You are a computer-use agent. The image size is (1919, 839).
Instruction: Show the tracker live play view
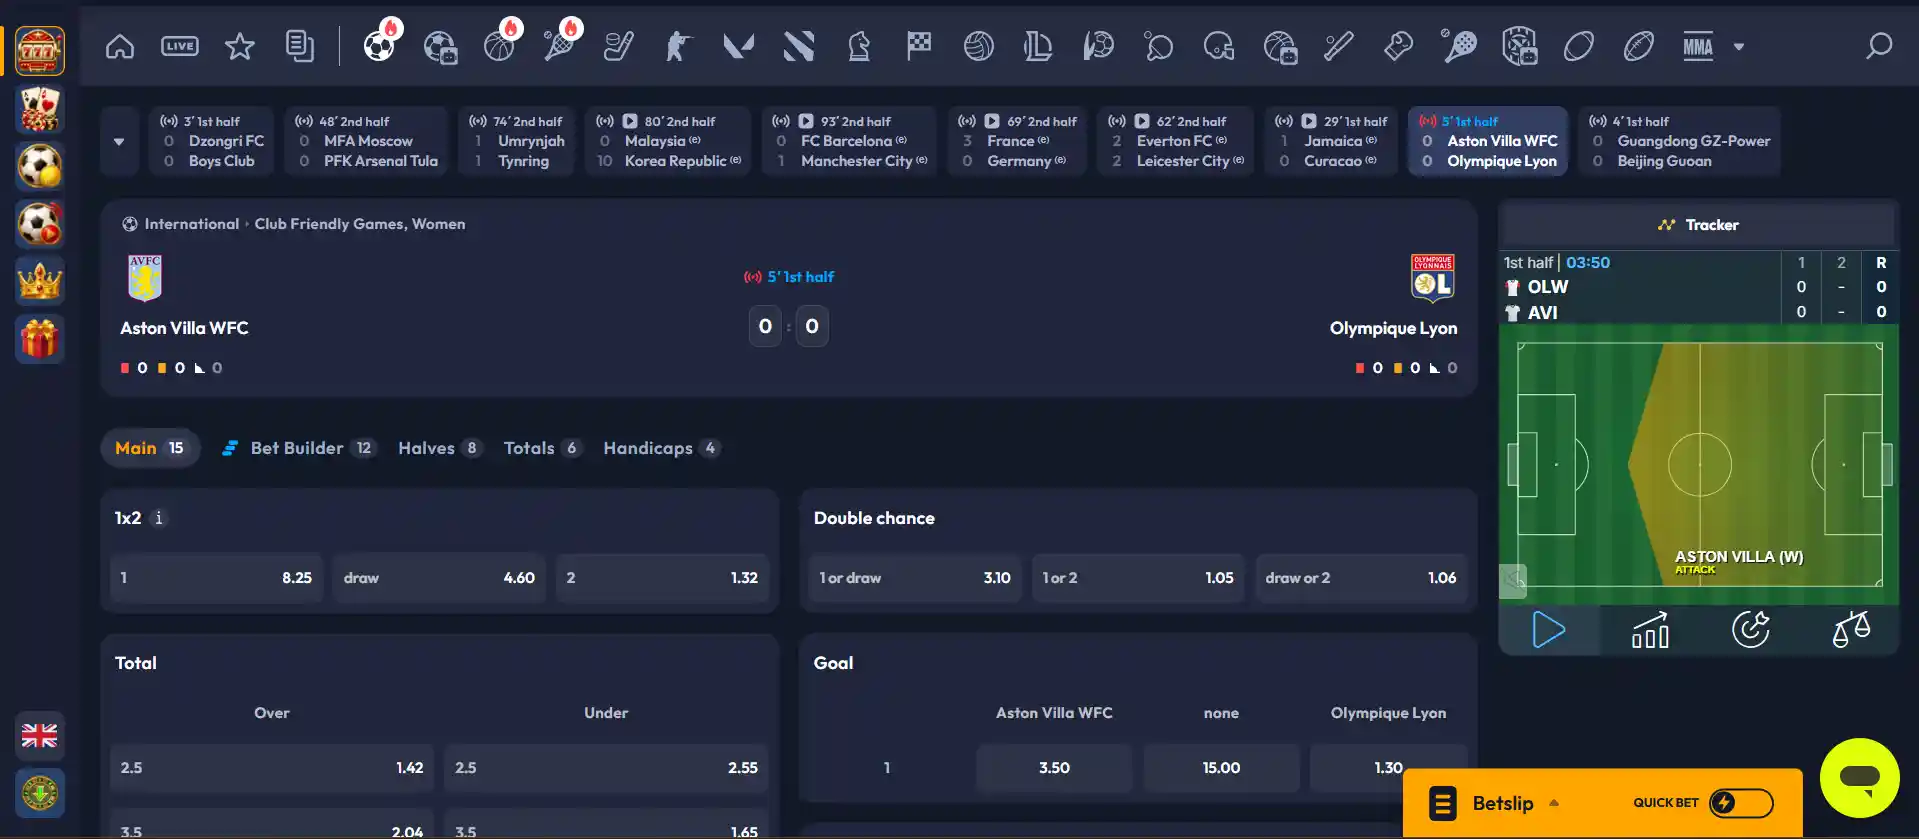(x=1549, y=630)
